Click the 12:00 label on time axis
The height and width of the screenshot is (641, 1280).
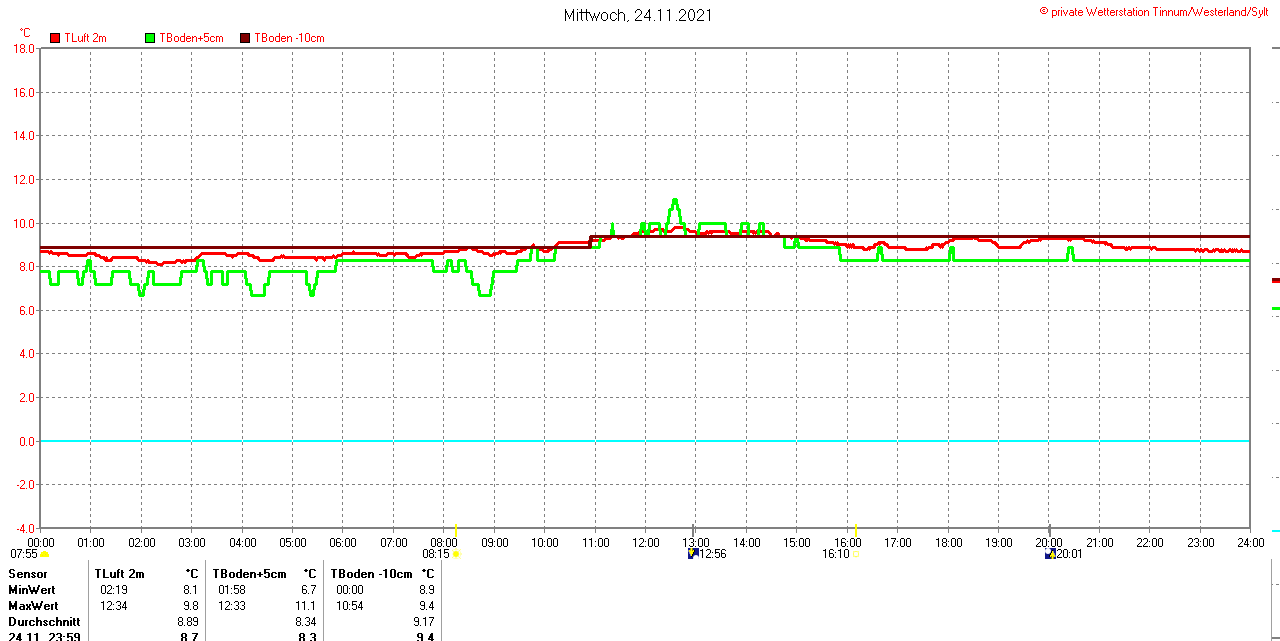click(645, 543)
